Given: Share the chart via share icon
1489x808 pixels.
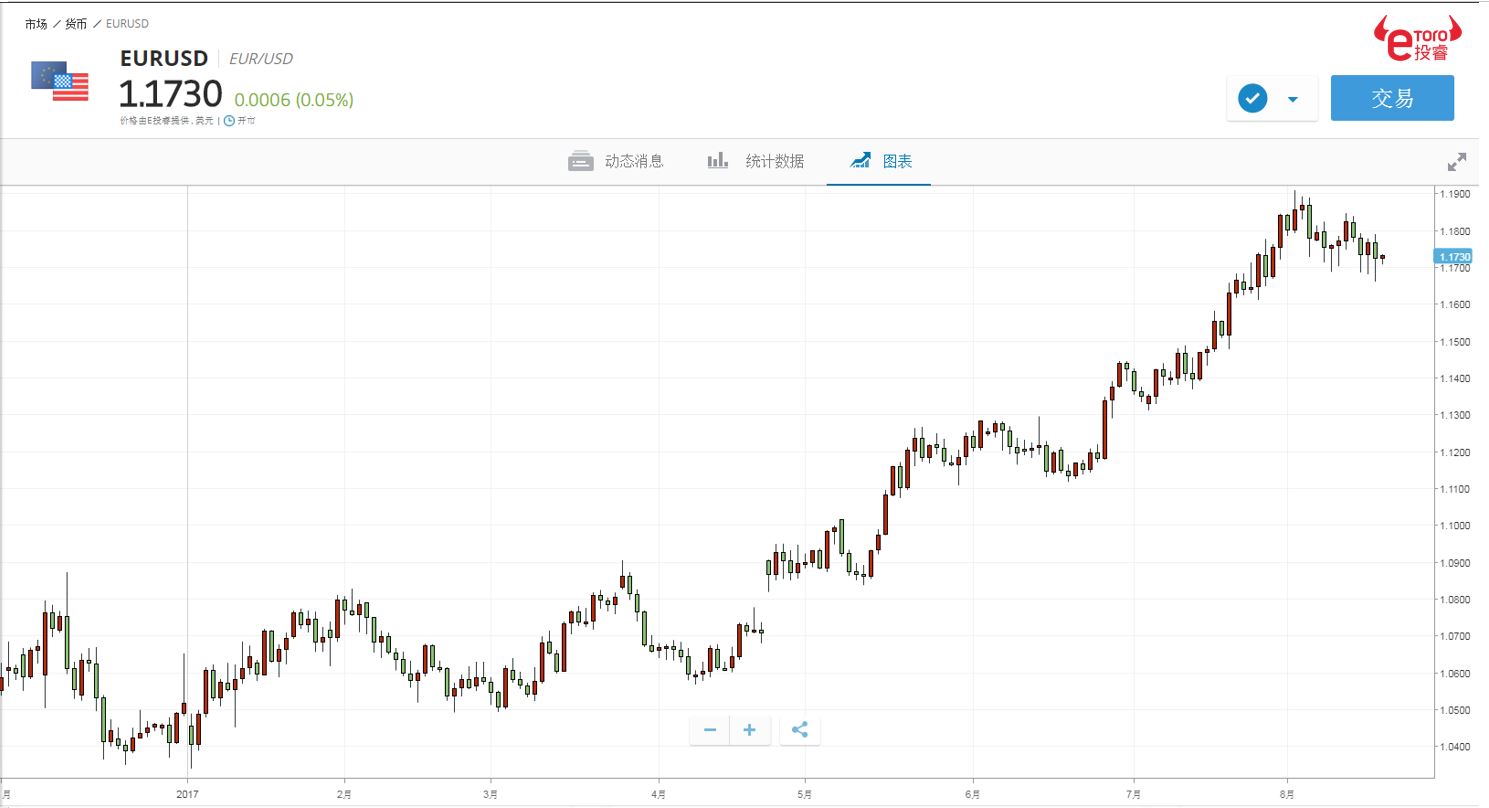Looking at the screenshot, I should point(800,730).
